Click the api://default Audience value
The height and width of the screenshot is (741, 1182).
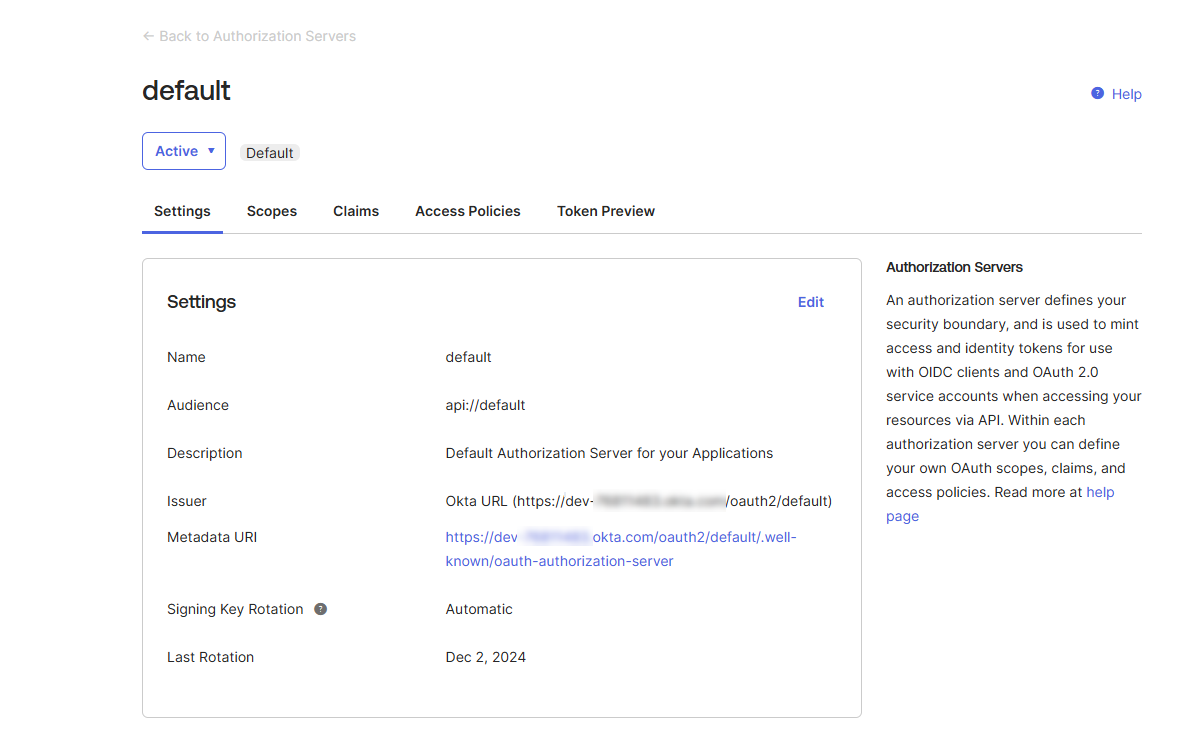[485, 405]
